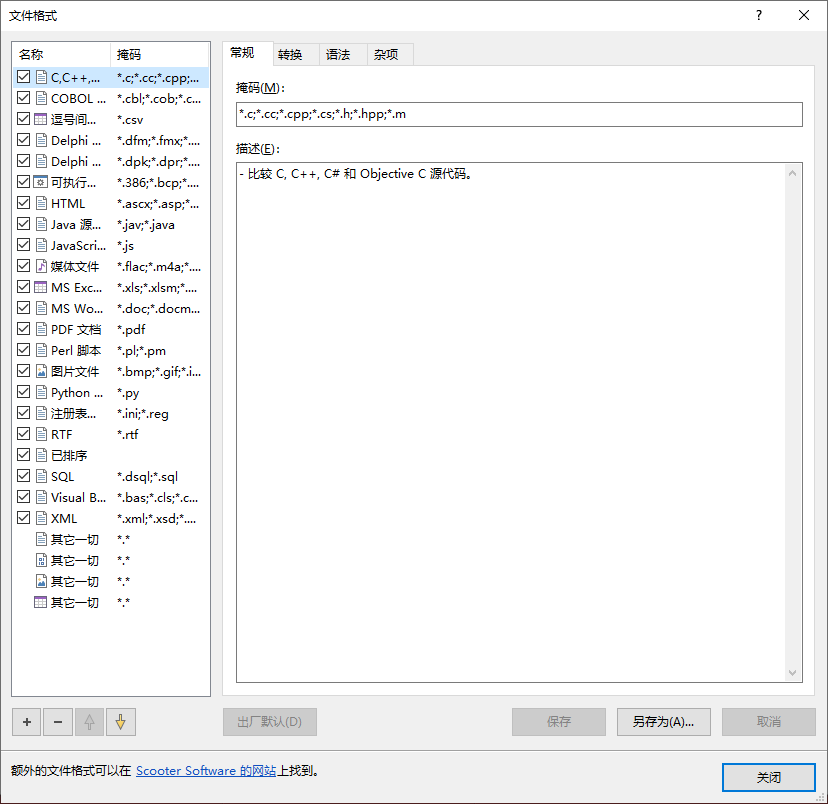Uncheck the 媒体文件 checkbox
Screen dimensions: 828x804
(23, 266)
